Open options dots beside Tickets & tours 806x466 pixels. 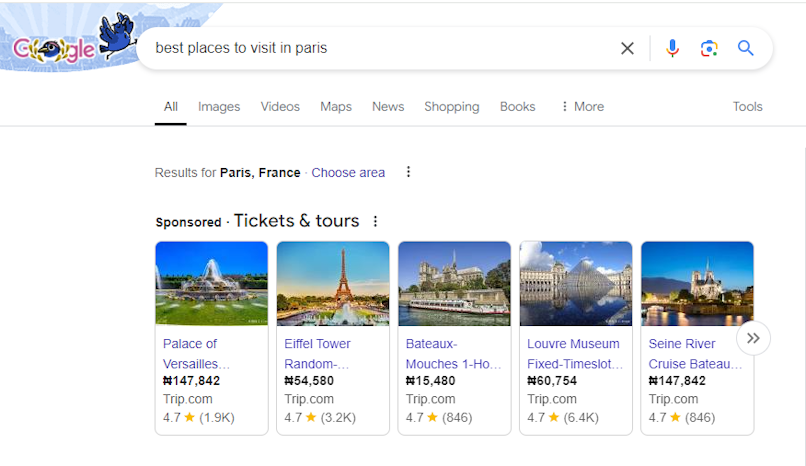click(375, 221)
